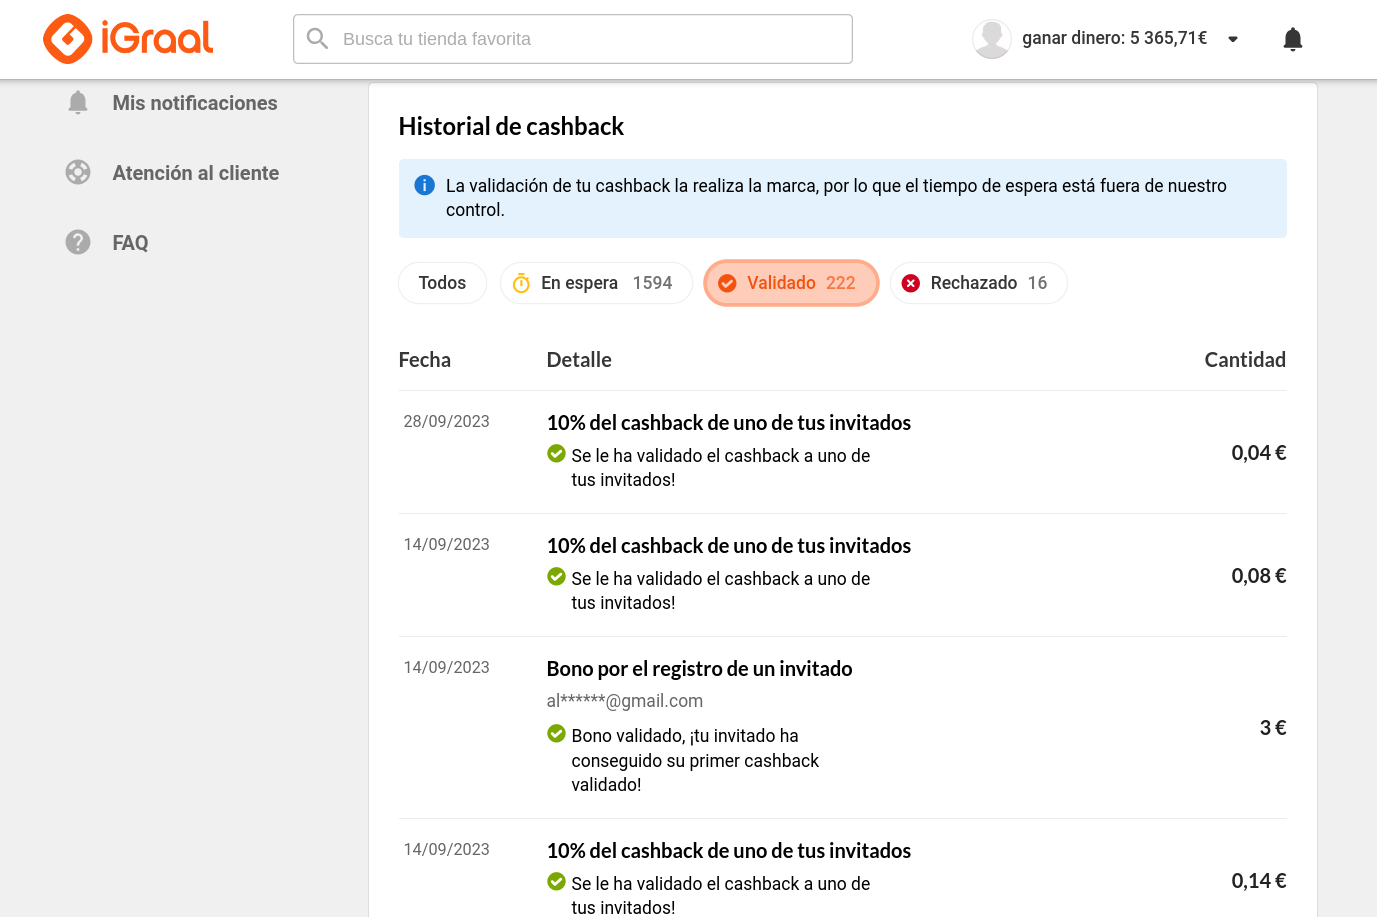Open the FAQ page
Image resolution: width=1377 pixels, height=917 pixels.
point(130,242)
